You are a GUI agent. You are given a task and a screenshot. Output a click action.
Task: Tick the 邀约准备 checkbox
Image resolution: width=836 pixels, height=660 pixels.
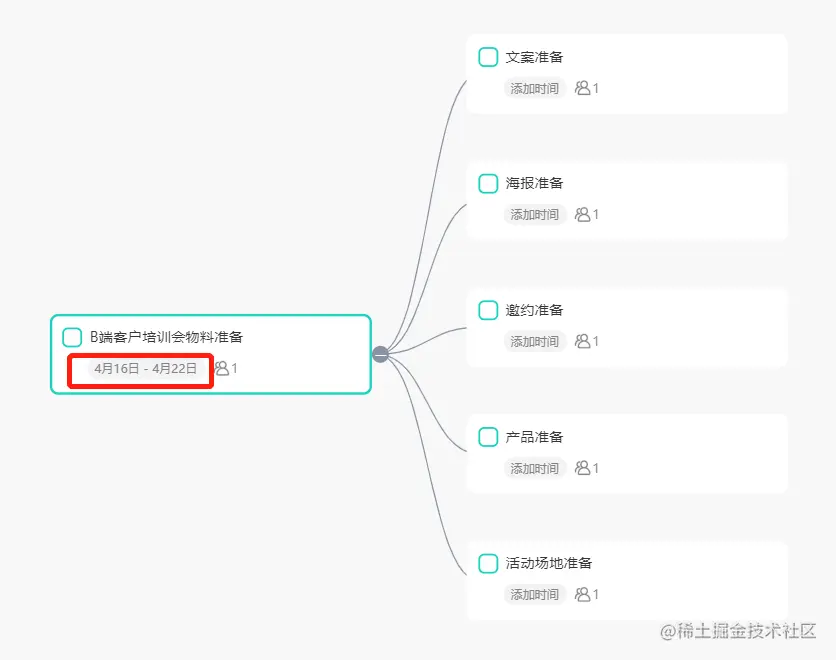[x=488, y=310]
